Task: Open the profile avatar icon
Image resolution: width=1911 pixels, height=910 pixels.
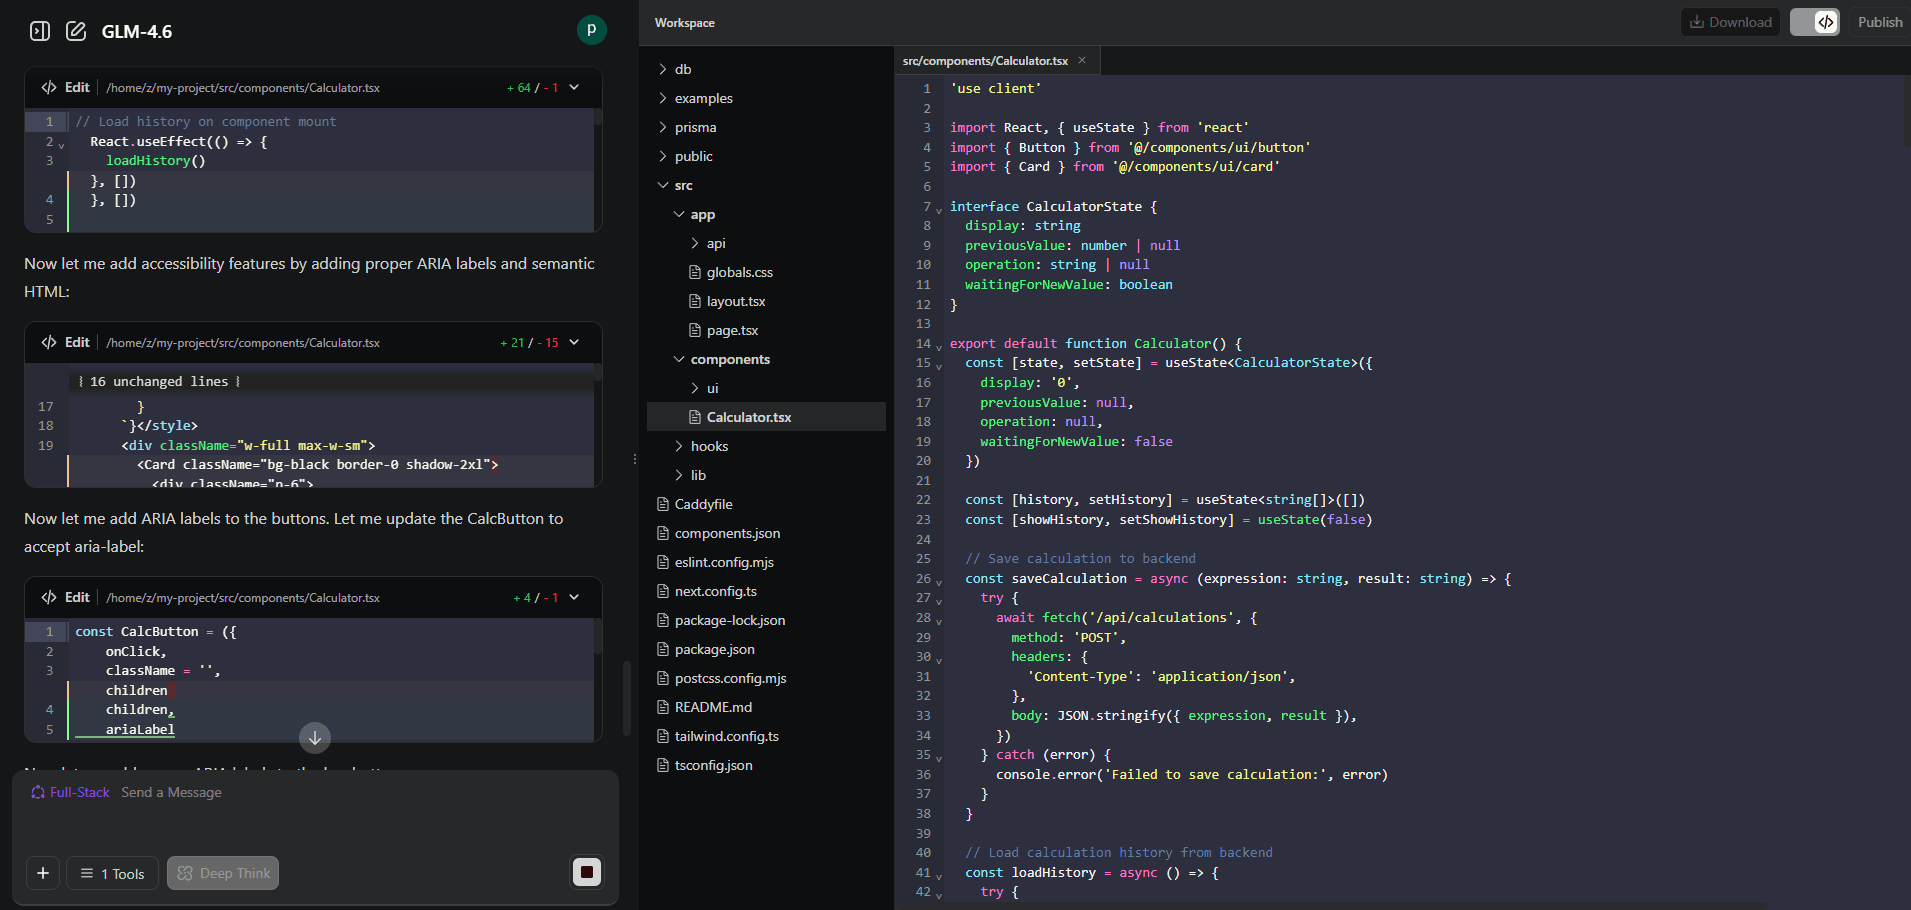Action: click(x=591, y=30)
